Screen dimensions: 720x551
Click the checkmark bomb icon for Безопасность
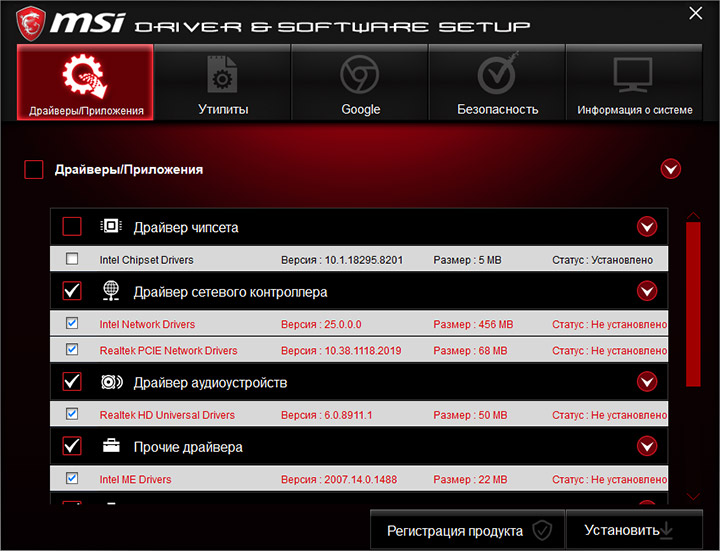tap(497, 73)
